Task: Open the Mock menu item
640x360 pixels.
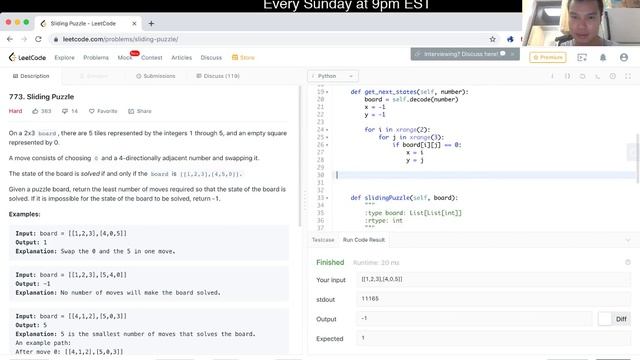Action: coord(124,58)
